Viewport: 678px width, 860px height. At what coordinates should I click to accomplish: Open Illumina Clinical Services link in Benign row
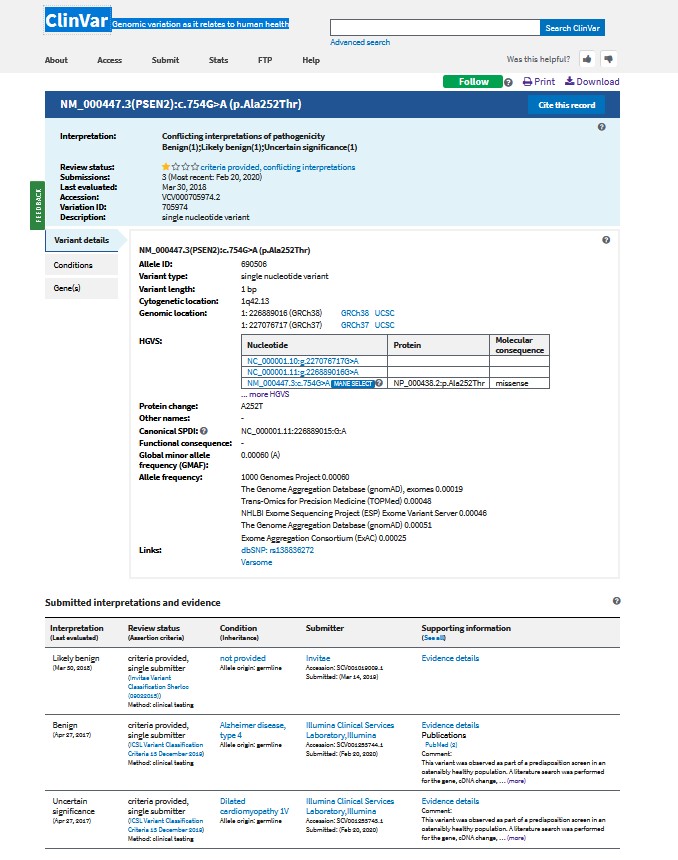click(x=350, y=730)
